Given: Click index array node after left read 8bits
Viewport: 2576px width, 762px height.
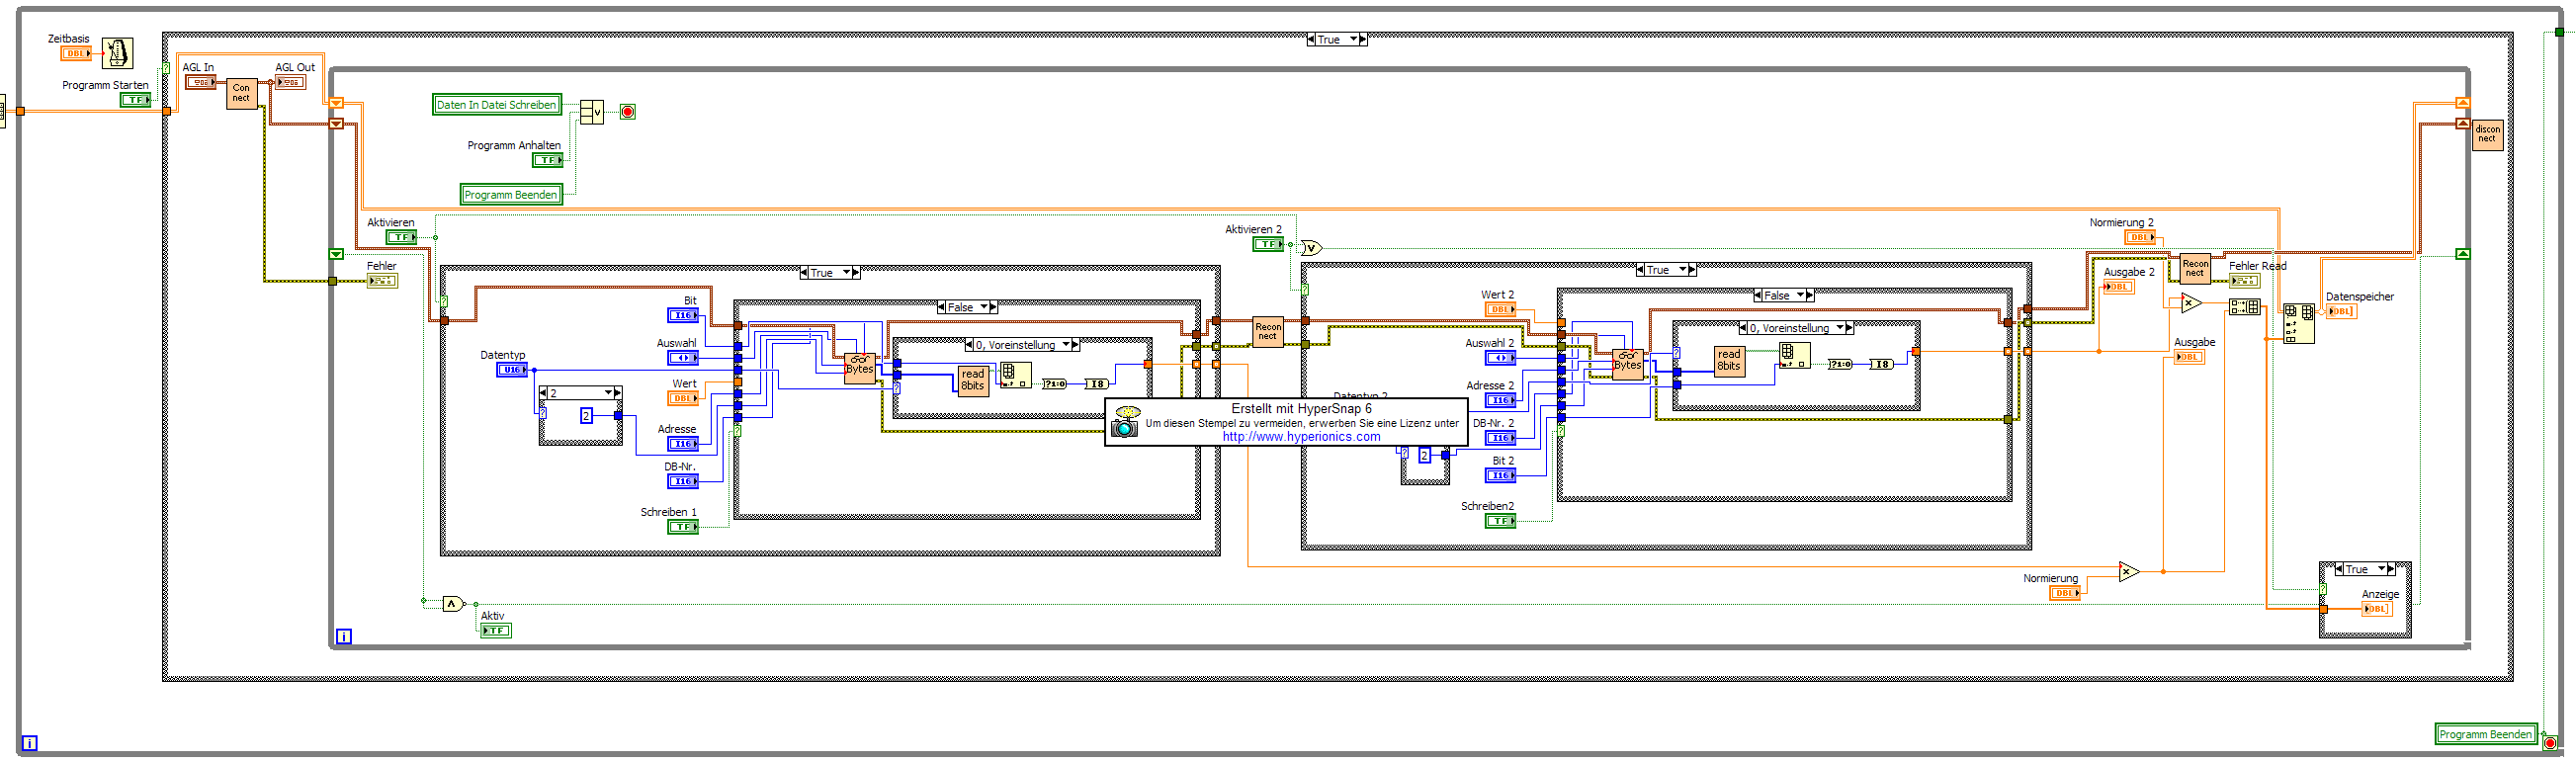Looking at the screenshot, I should (1016, 376).
